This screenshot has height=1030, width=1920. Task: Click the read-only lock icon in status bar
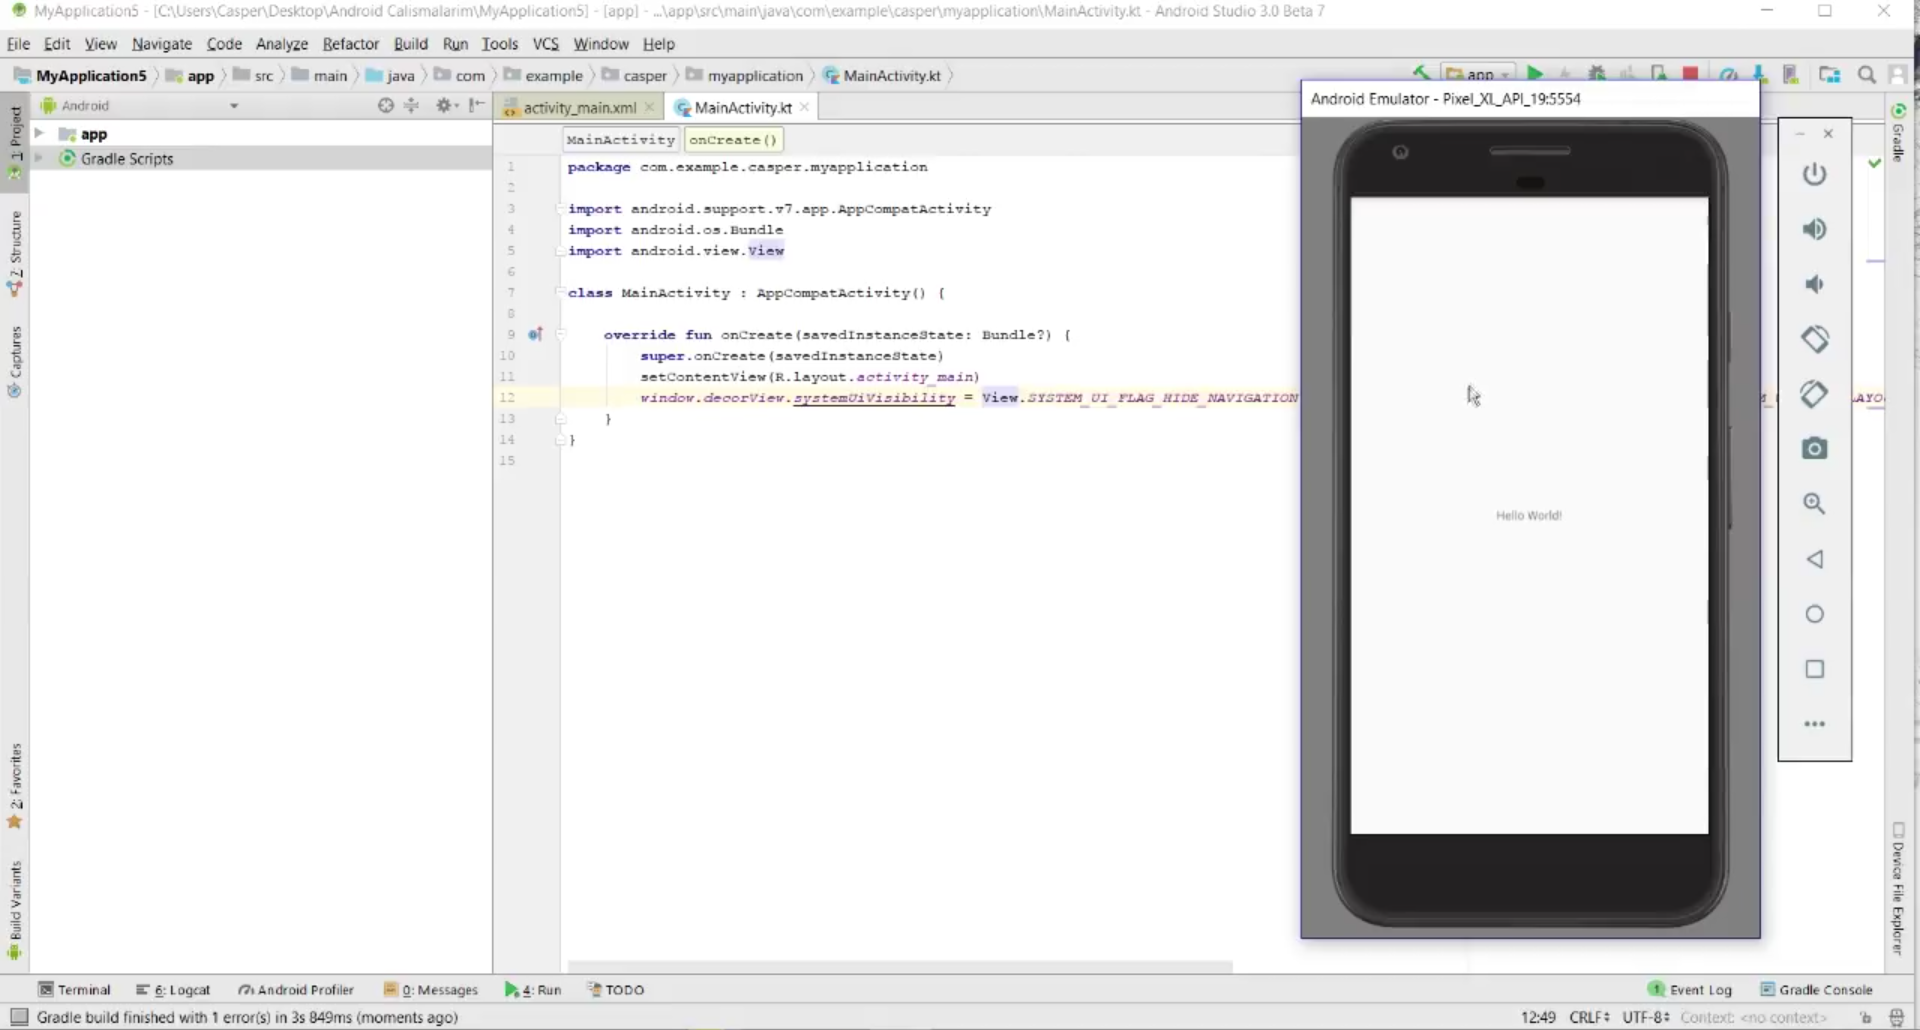1866,1017
